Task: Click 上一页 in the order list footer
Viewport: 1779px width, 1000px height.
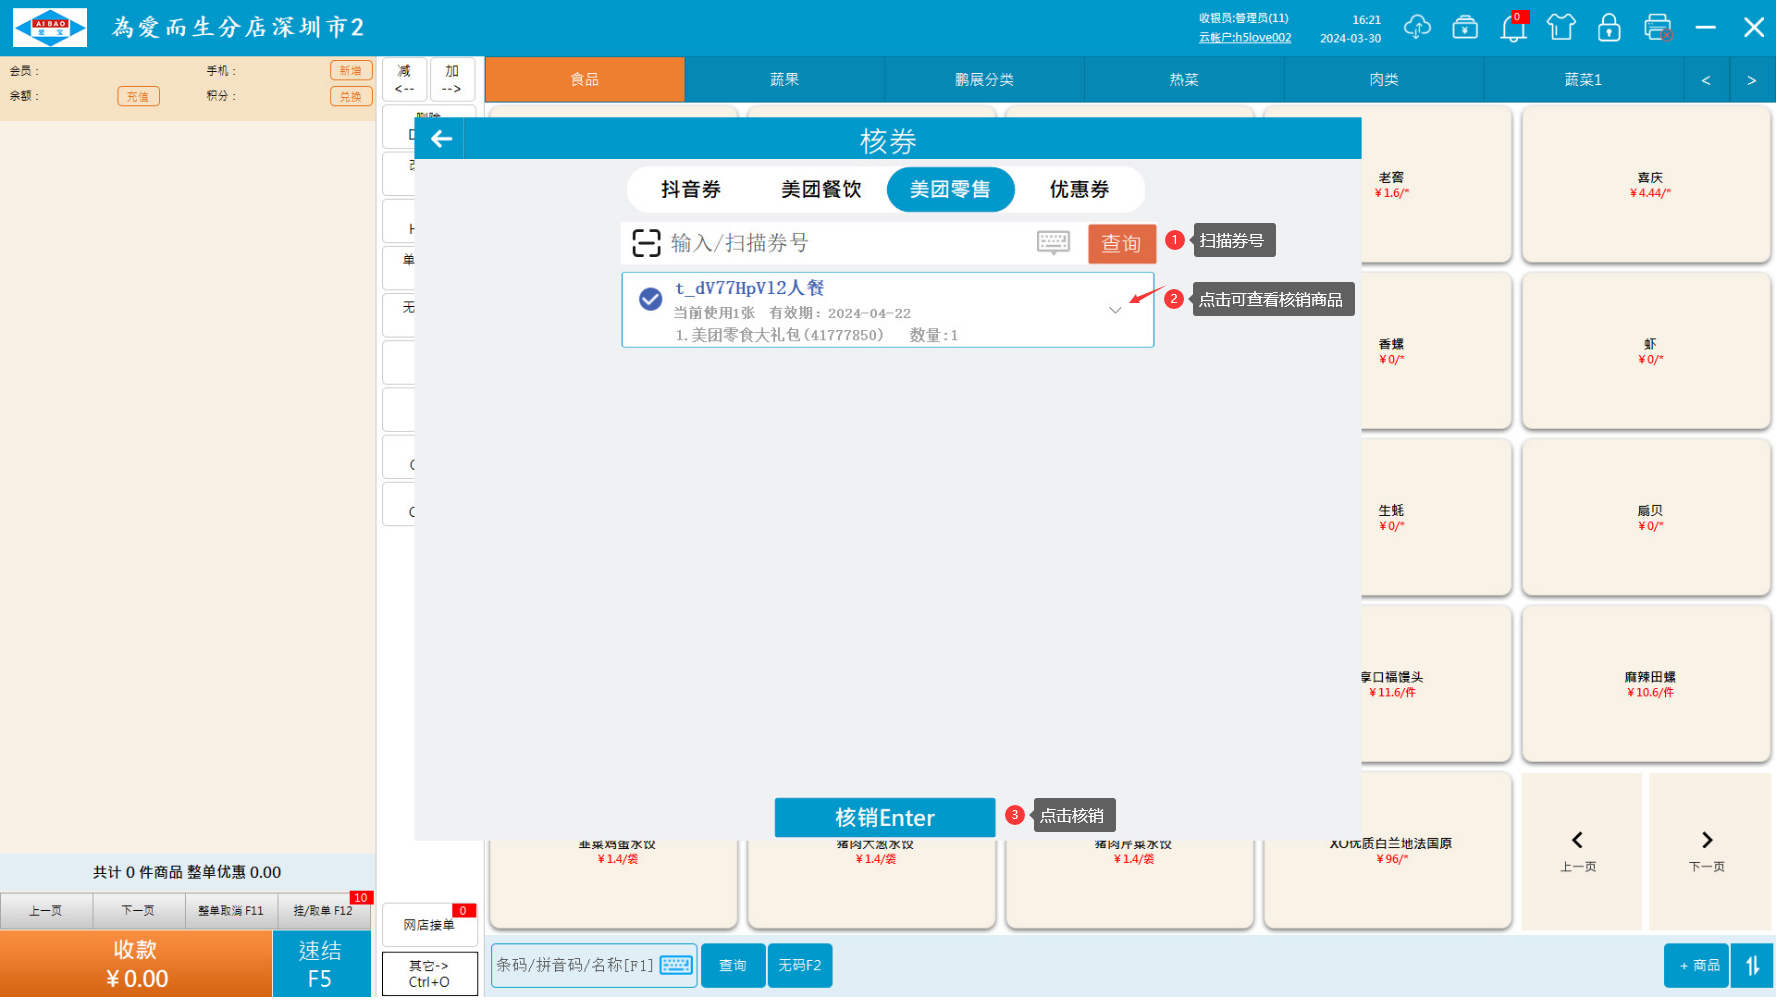Action: tap(46, 911)
